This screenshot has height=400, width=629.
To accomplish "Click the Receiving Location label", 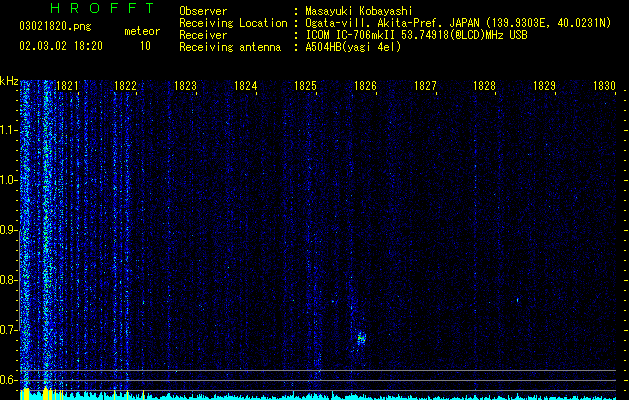I will (x=233, y=23).
